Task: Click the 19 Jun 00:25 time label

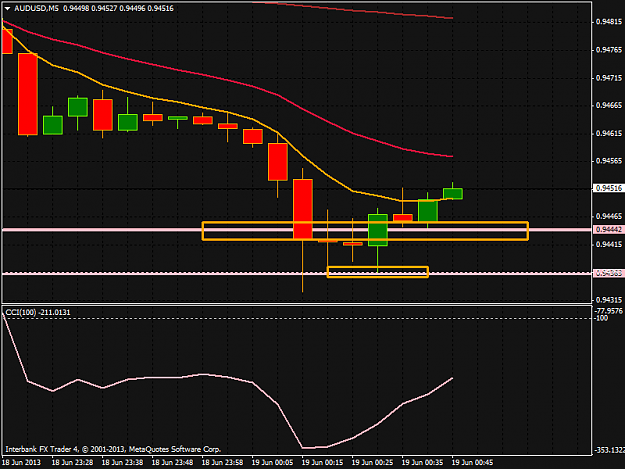Action: 372,462
